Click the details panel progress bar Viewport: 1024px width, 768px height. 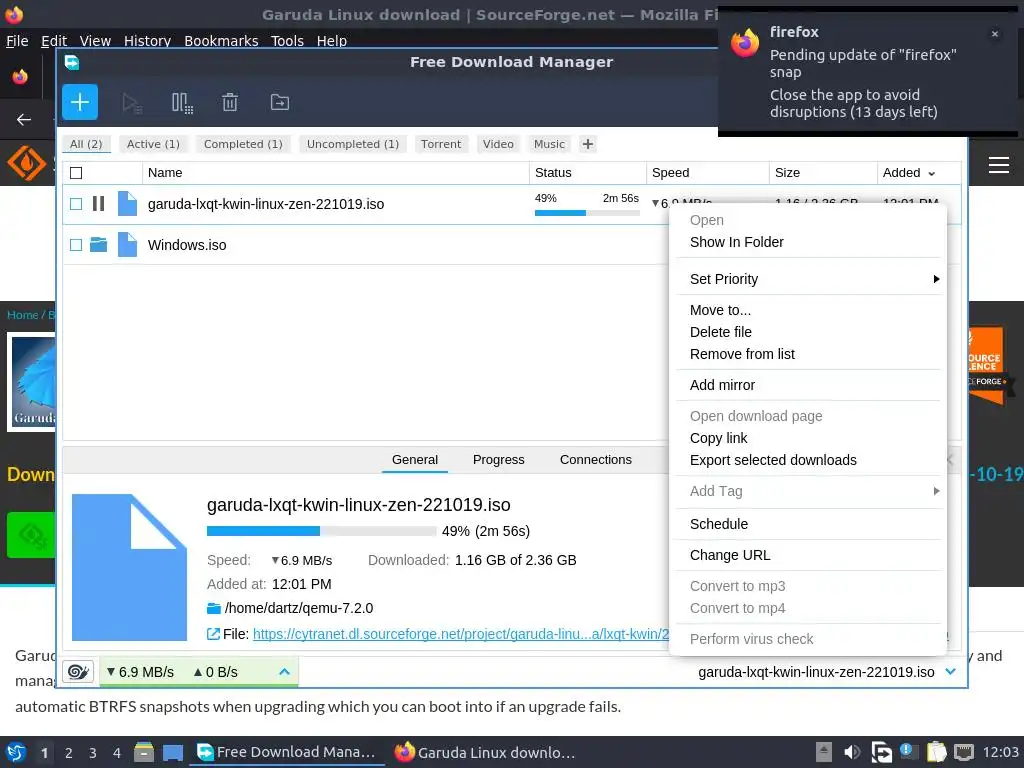[321, 531]
